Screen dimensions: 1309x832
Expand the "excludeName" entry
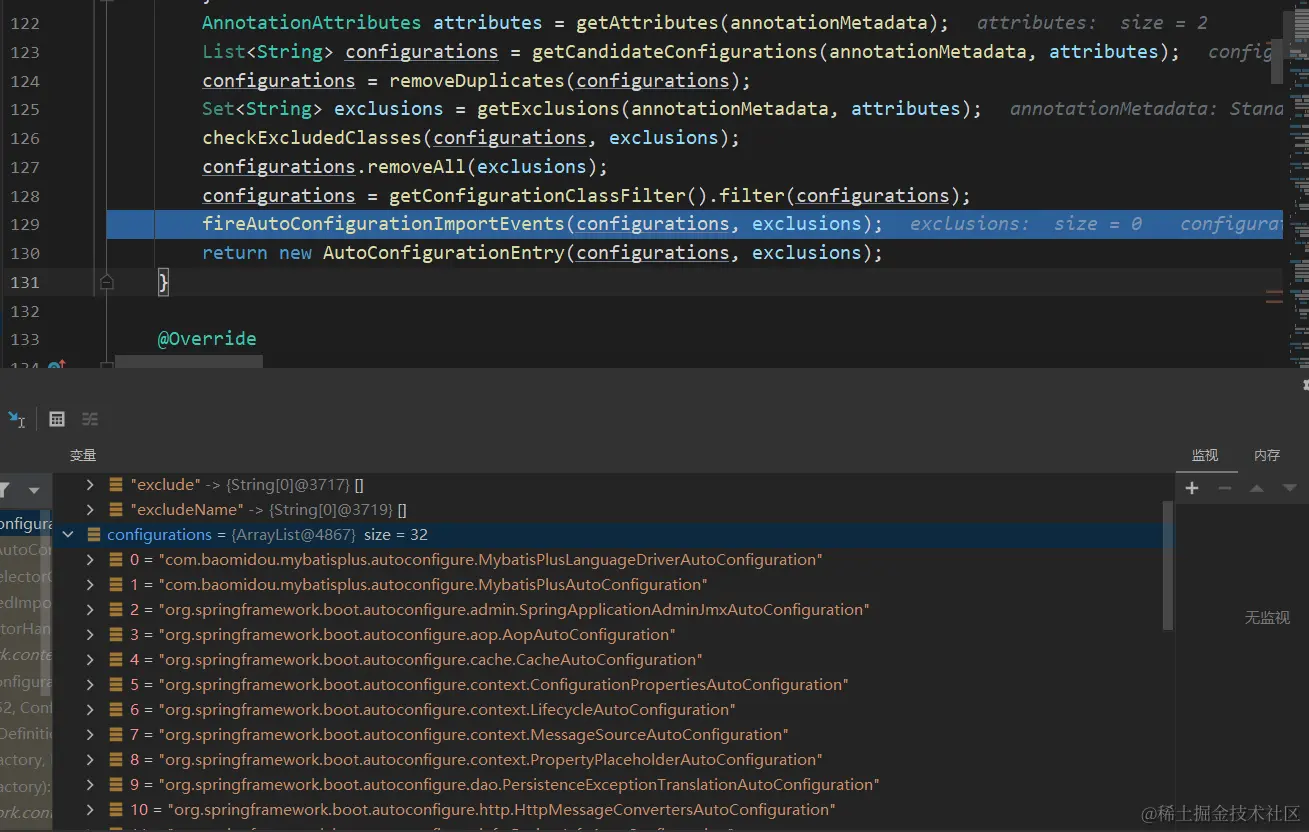(x=90, y=510)
